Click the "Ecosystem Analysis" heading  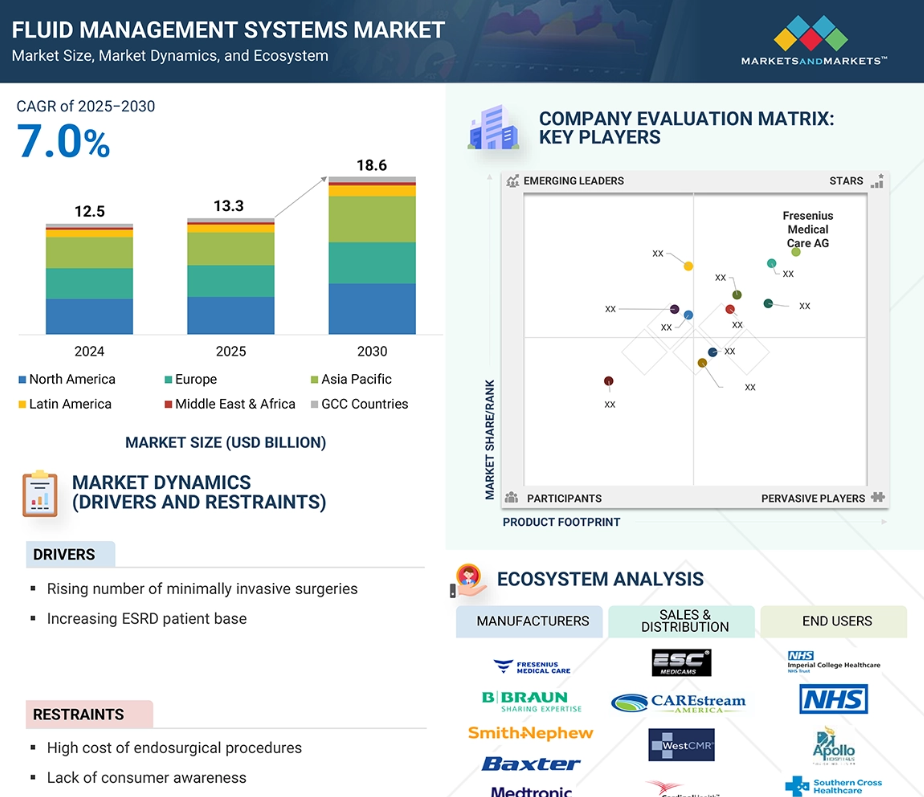(600, 579)
